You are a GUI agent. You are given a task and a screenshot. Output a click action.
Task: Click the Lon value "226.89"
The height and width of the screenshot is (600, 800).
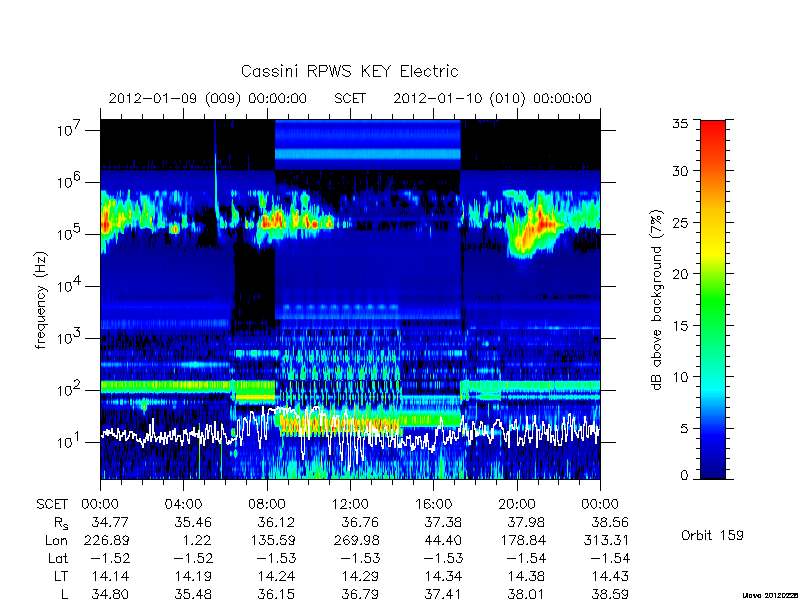(106, 540)
